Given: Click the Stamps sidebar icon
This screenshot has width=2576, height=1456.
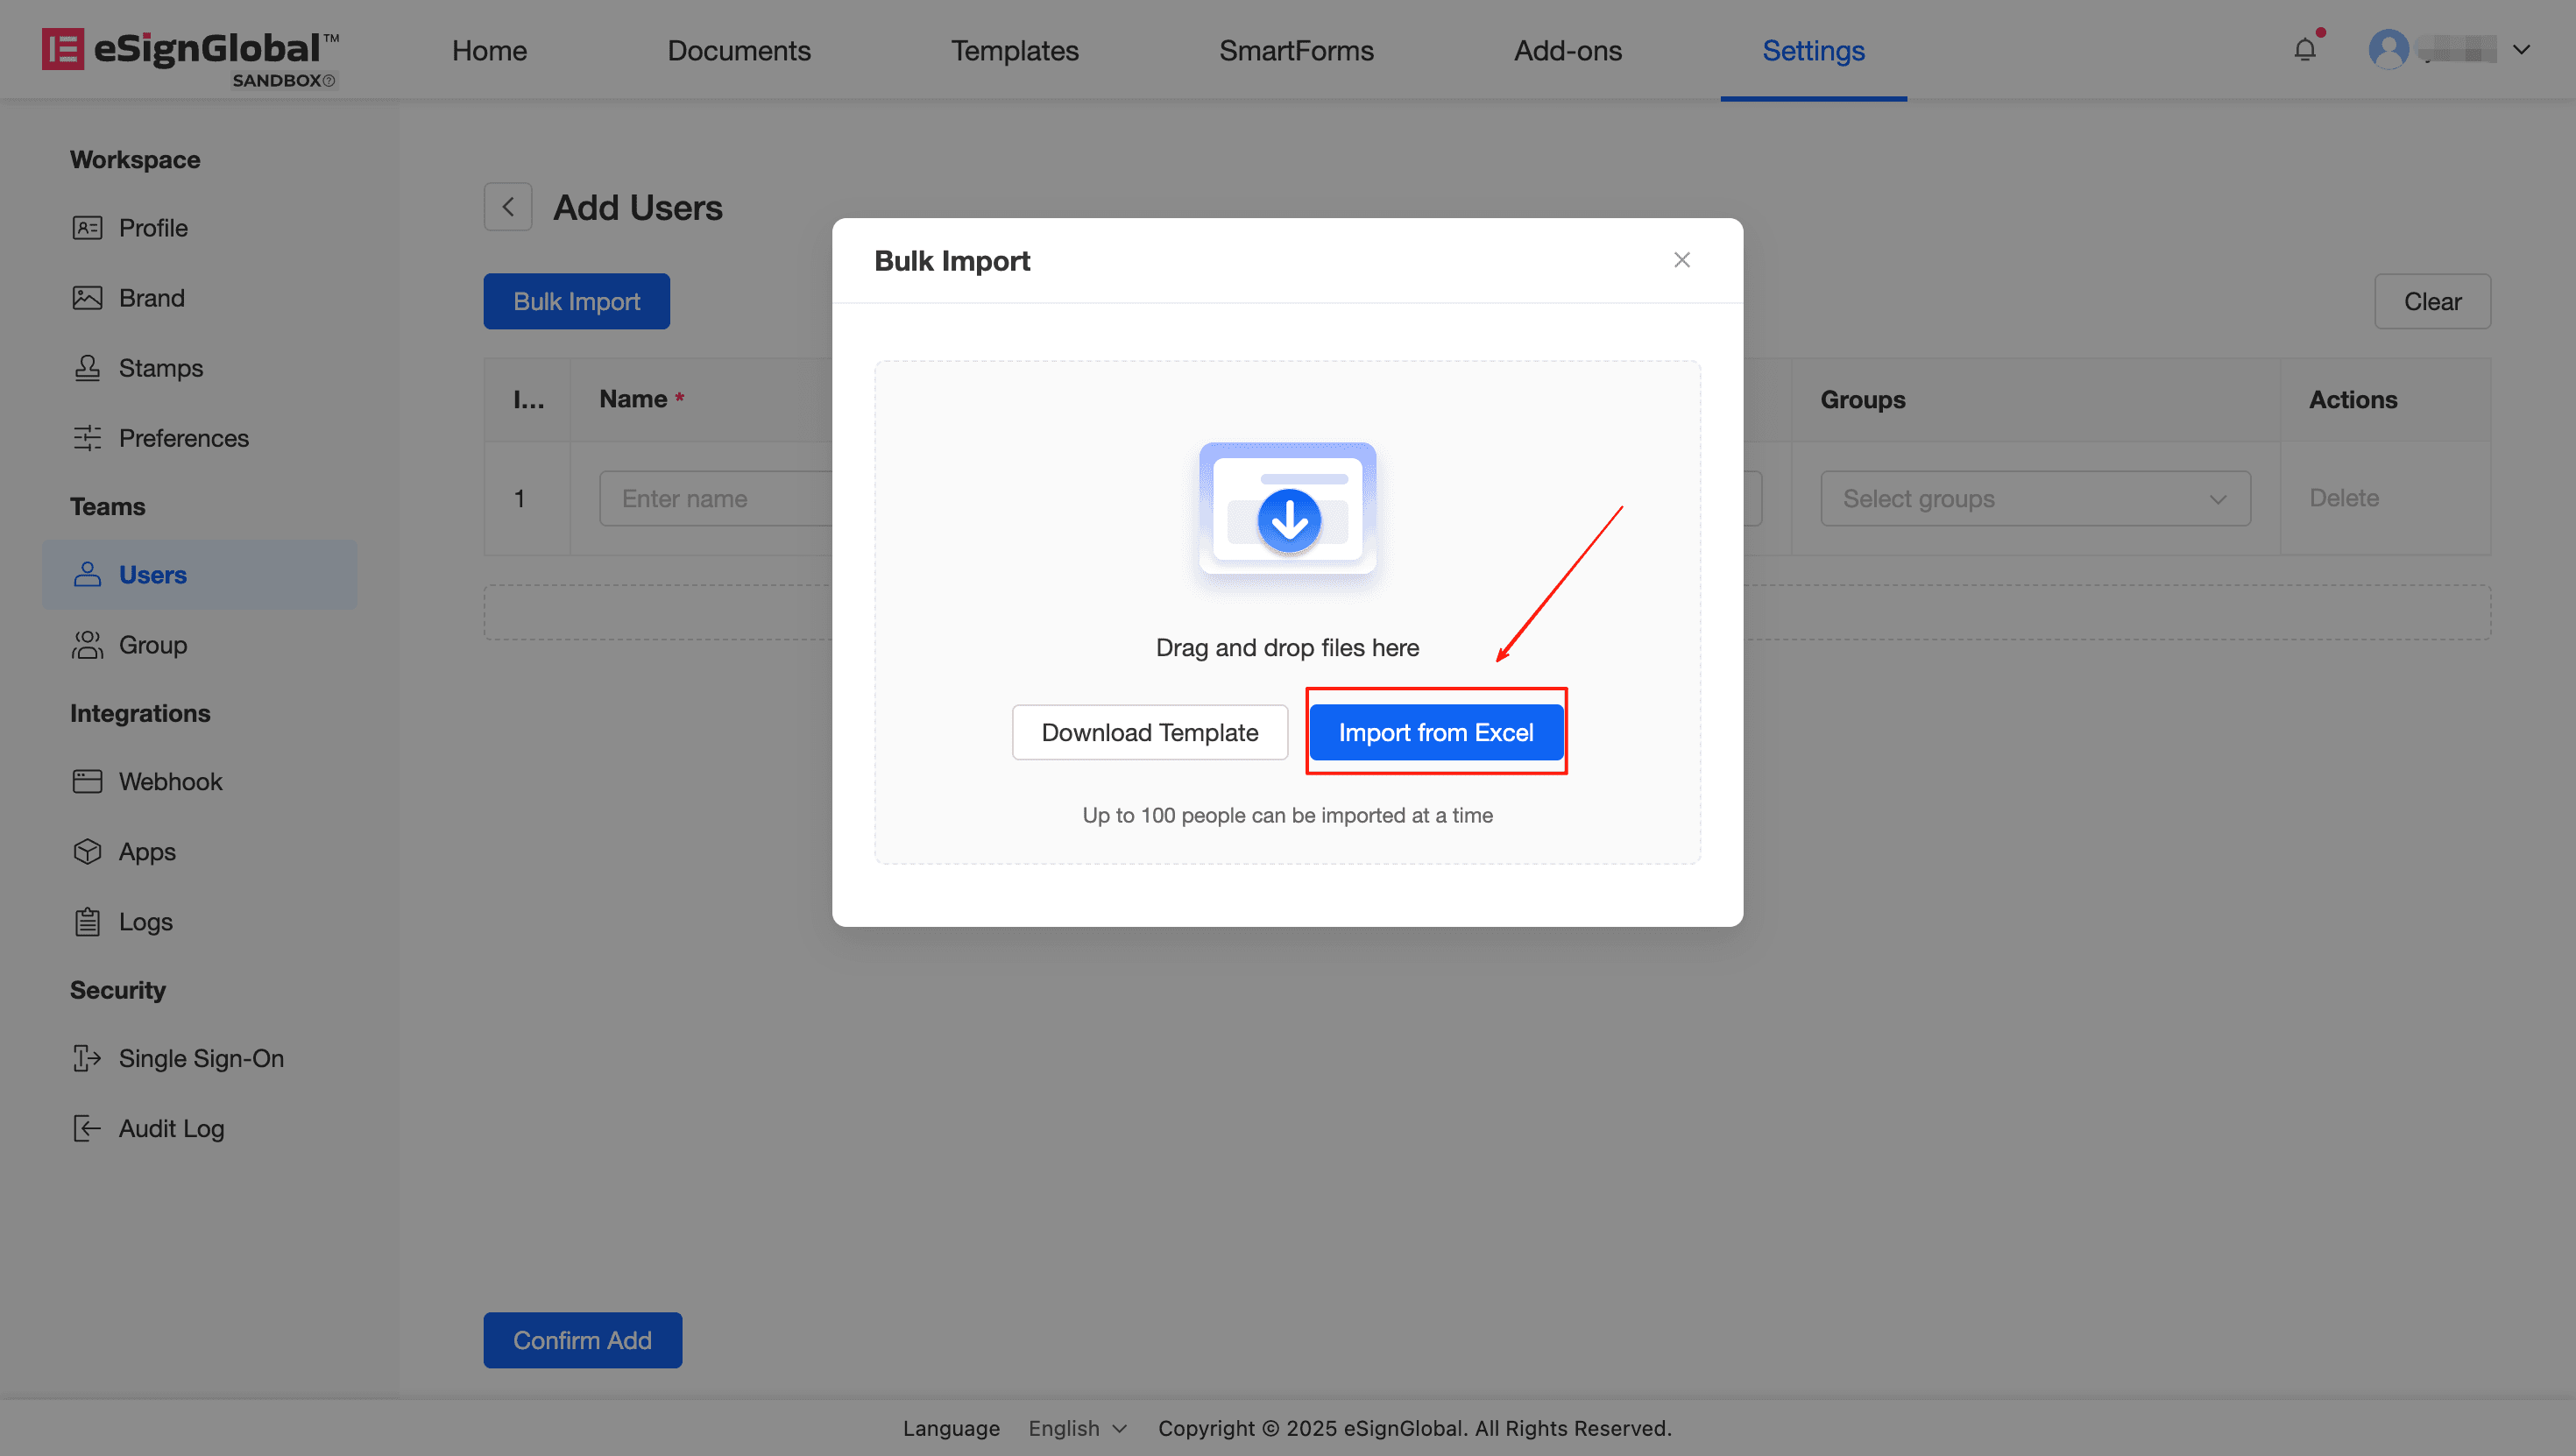Looking at the screenshot, I should pyautogui.click(x=87, y=368).
